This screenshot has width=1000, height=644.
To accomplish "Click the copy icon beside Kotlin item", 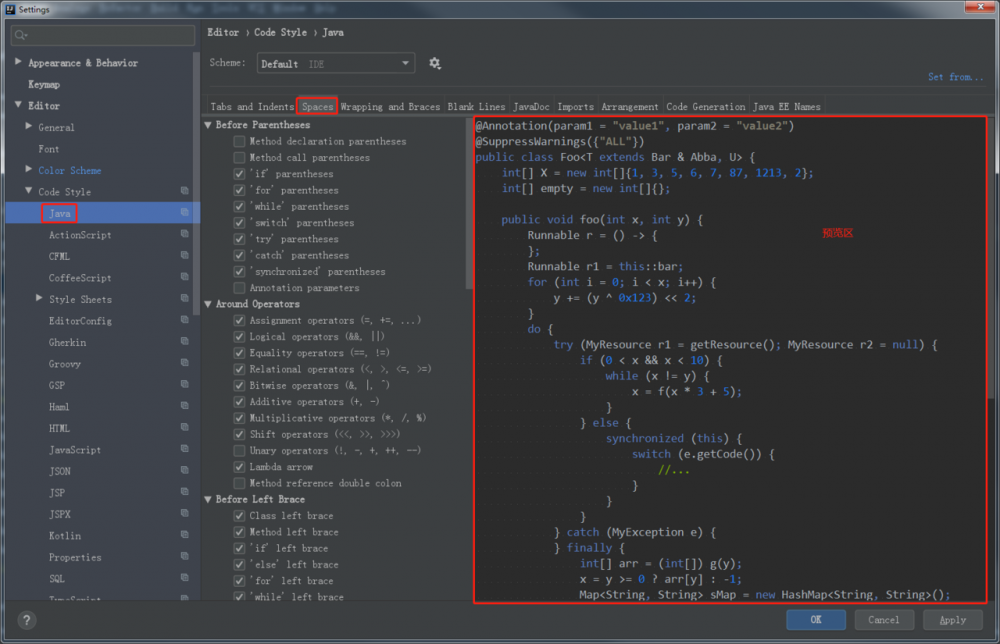I will (x=185, y=536).
